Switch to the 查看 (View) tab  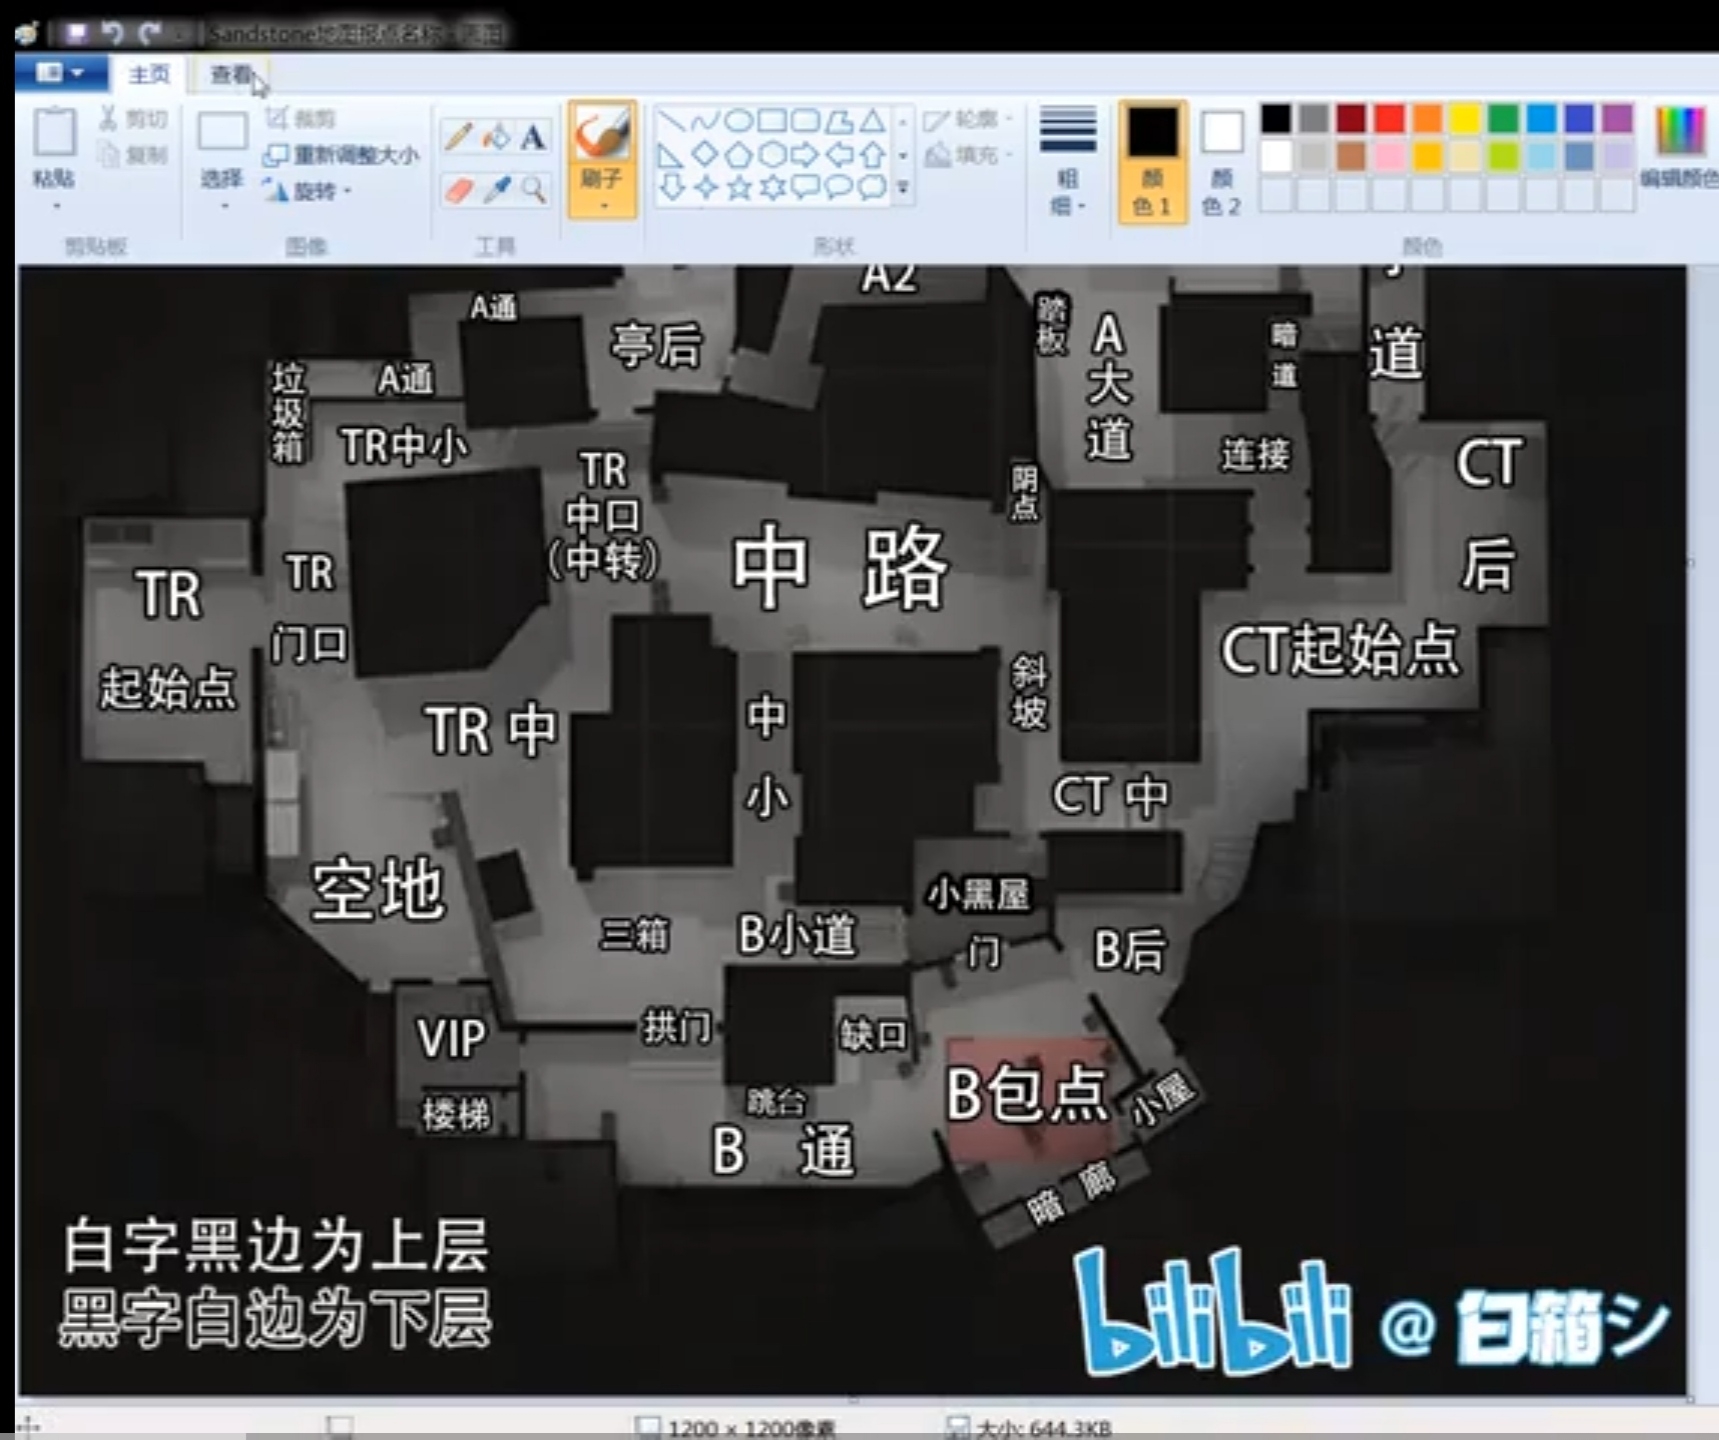point(231,74)
